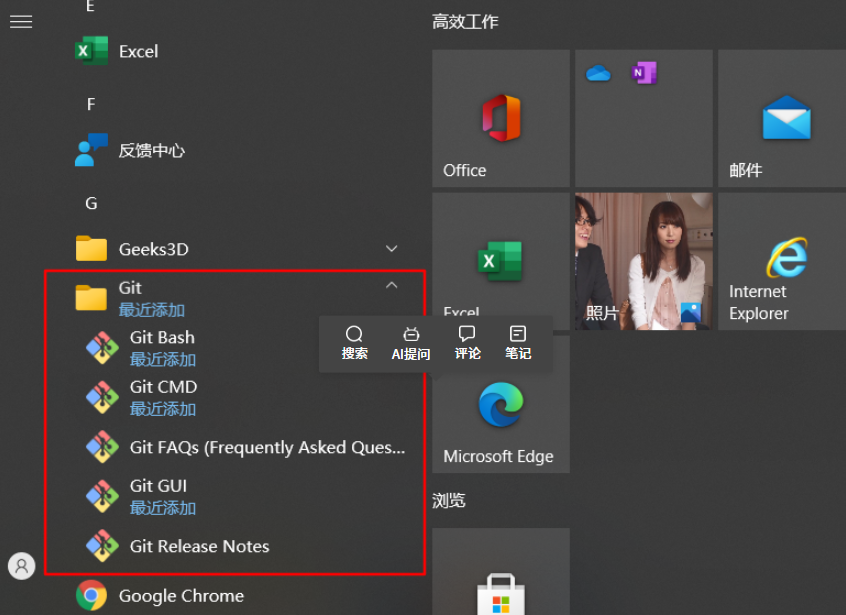Click the letter G section header
Screen dimensions: 846x615
[x=91, y=203]
